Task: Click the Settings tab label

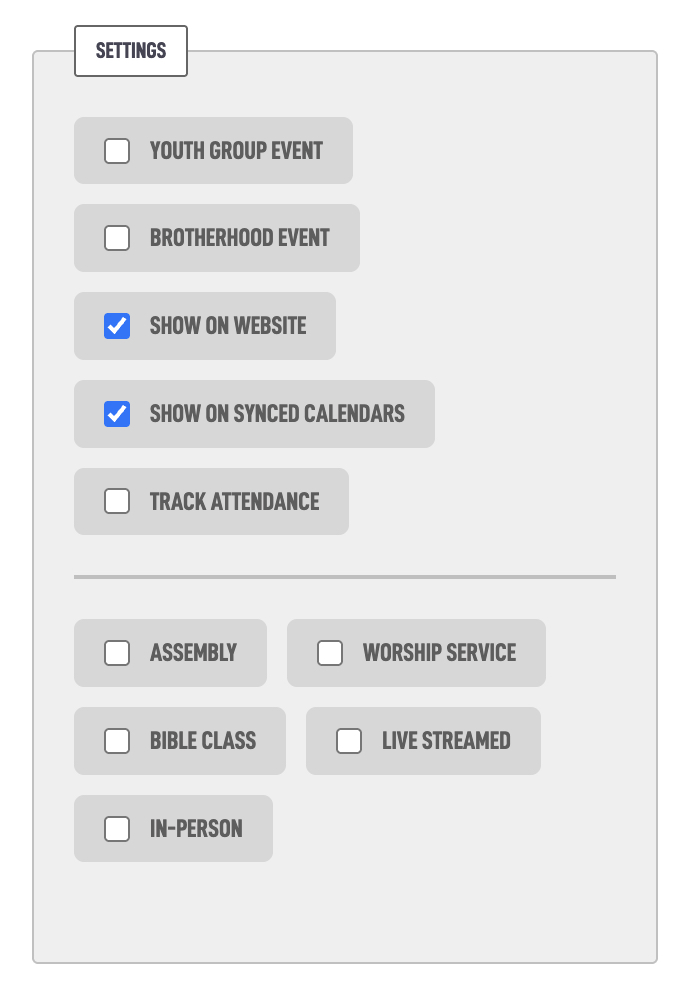Action: click(x=131, y=51)
